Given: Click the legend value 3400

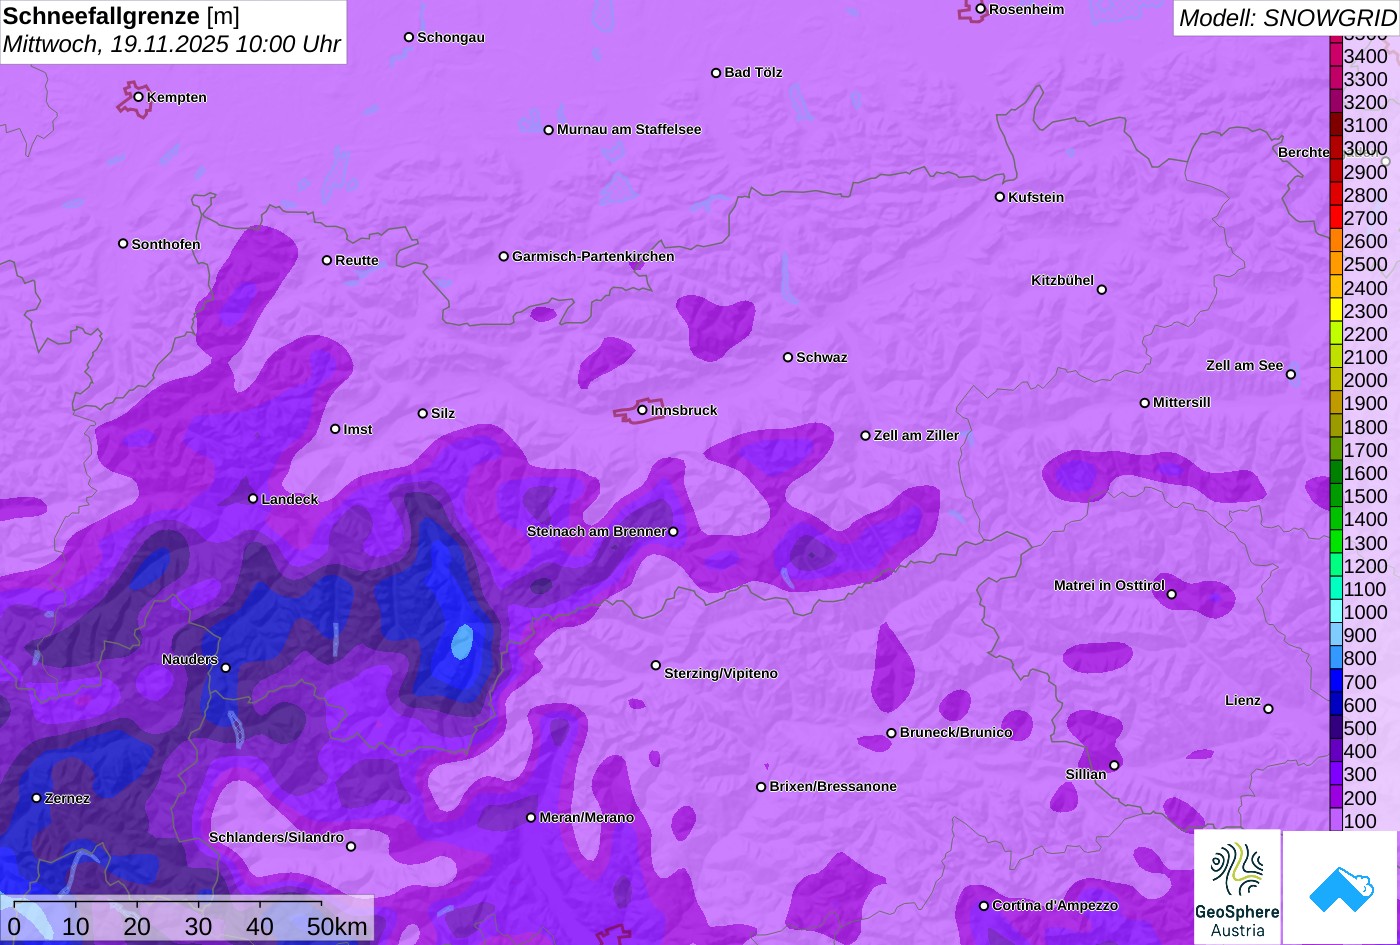Looking at the screenshot, I should point(1366,56).
